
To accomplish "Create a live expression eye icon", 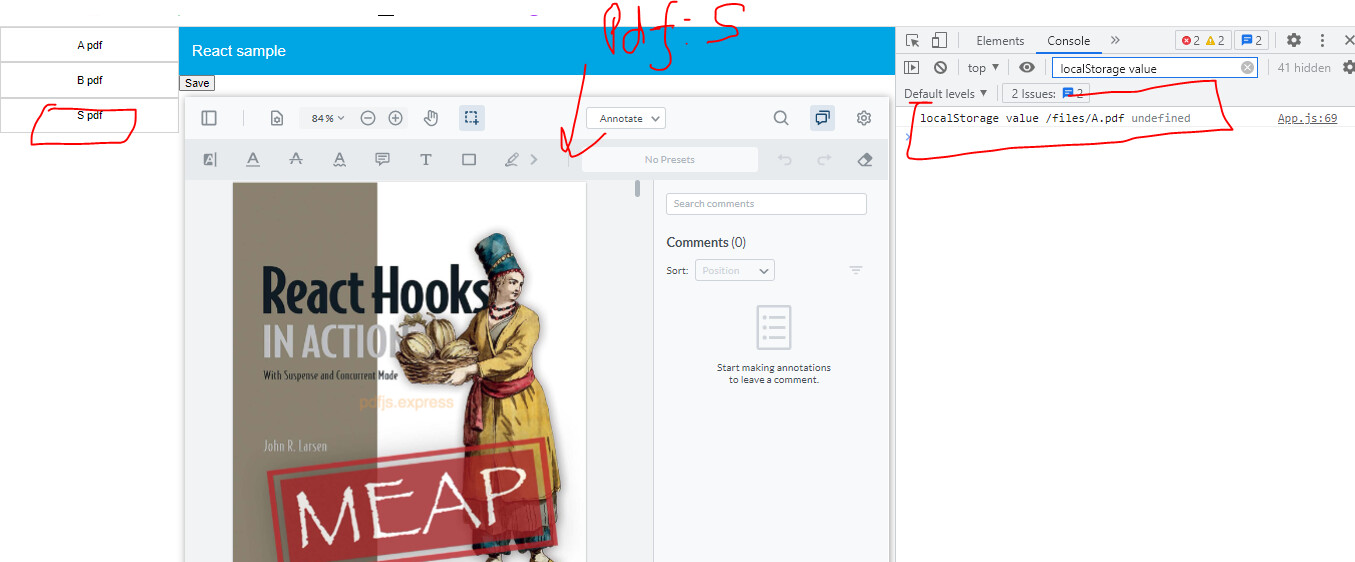I will (1027, 67).
